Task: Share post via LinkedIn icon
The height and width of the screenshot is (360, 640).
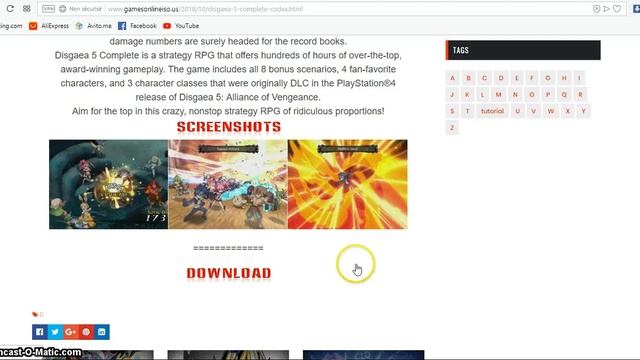Action: click(x=102, y=332)
